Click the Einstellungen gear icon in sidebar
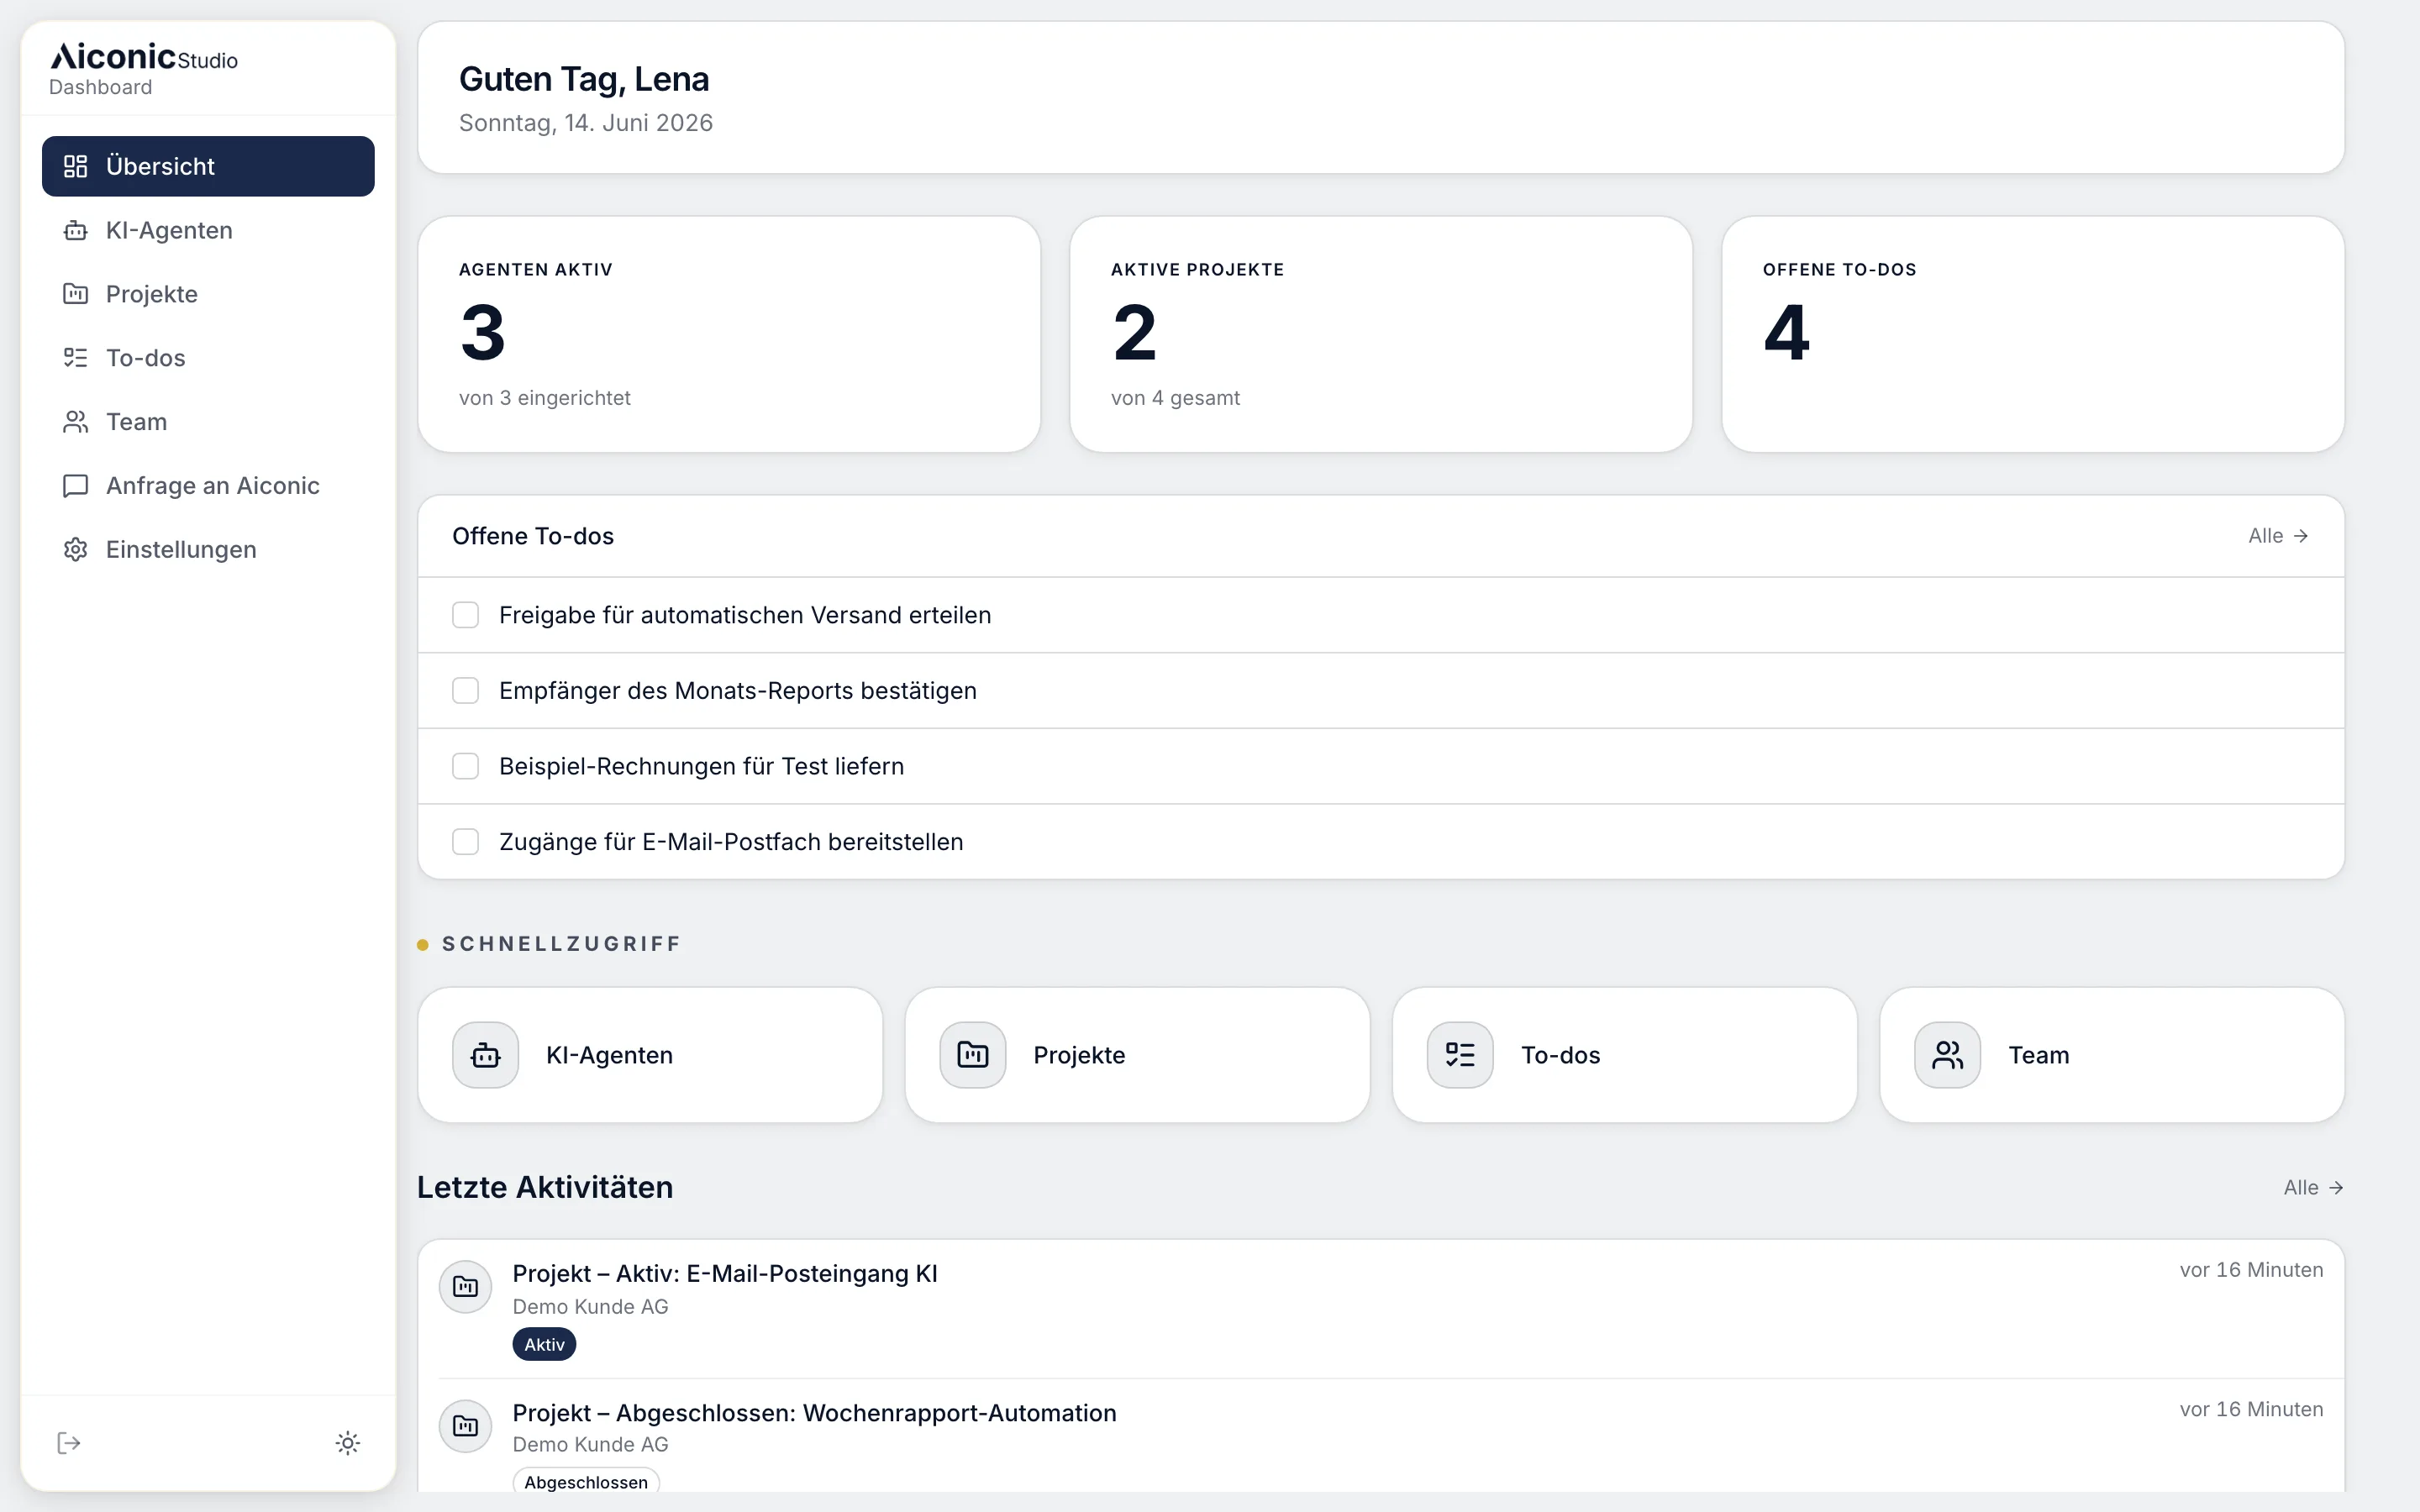Viewport: 2420px width, 1512px height. click(x=75, y=550)
